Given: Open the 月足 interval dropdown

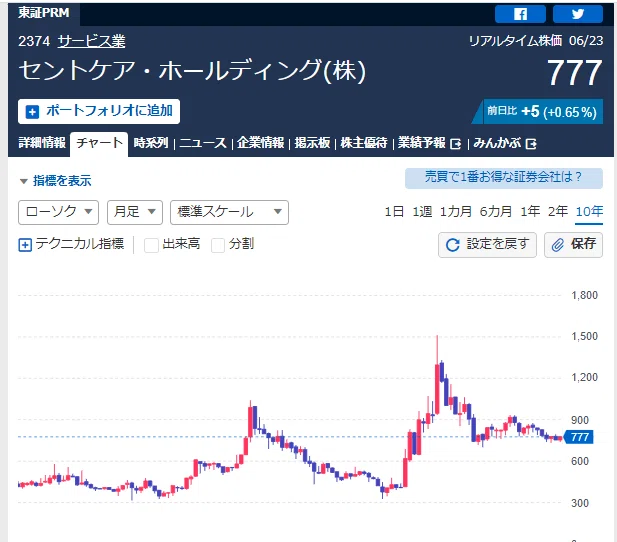Looking at the screenshot, I should [x=135, y=213].
